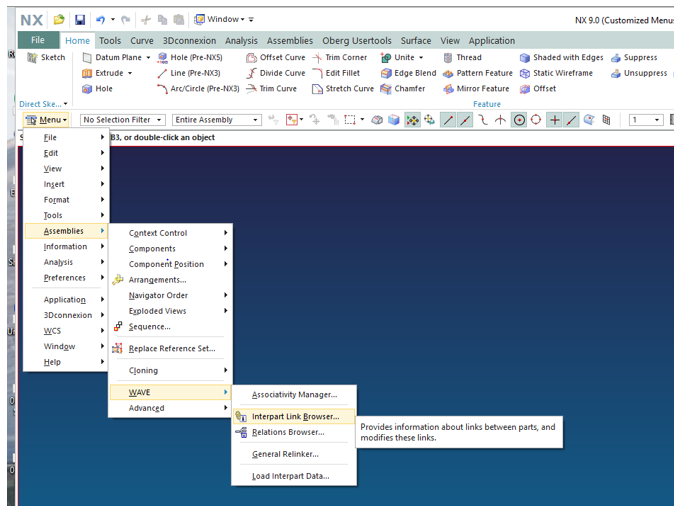
Task: Expand the Unite dropdown arrow
Action: click(x=421, y=57)
